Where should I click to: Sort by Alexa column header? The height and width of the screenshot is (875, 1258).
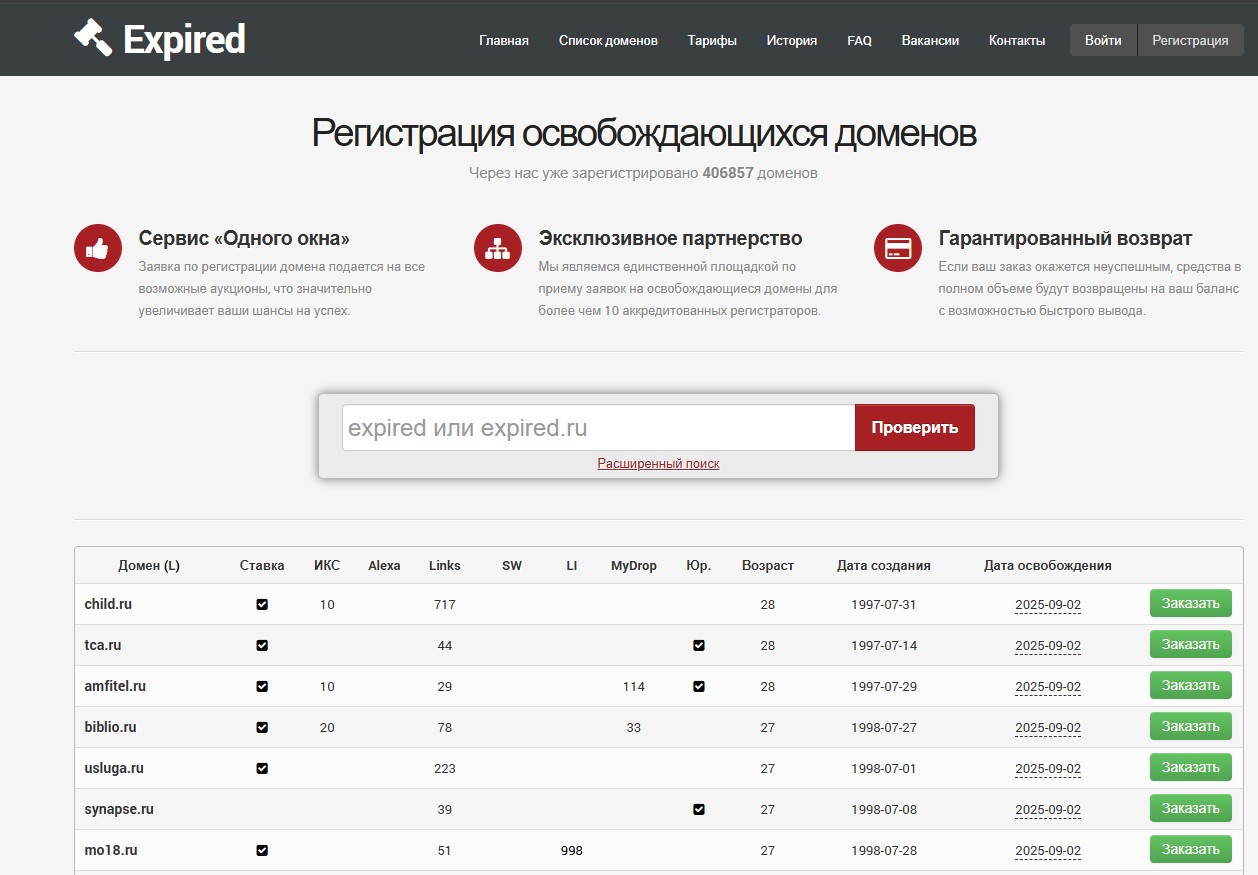384,566
